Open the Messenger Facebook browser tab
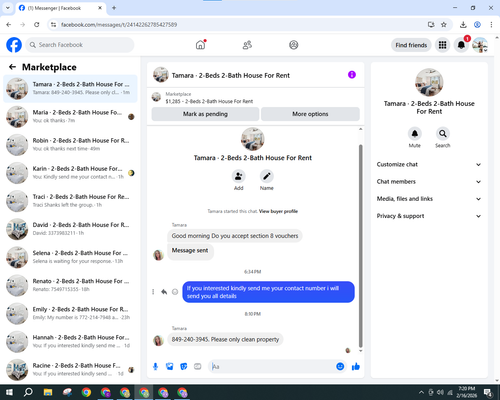Screen dimensions: 500x400 [x=60, y=8]
